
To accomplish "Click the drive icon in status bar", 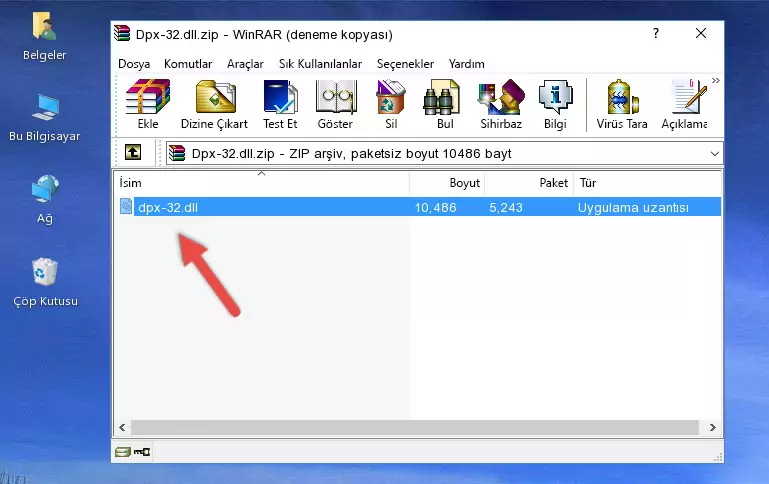I will pyautogui.click(x=122, y=452).
